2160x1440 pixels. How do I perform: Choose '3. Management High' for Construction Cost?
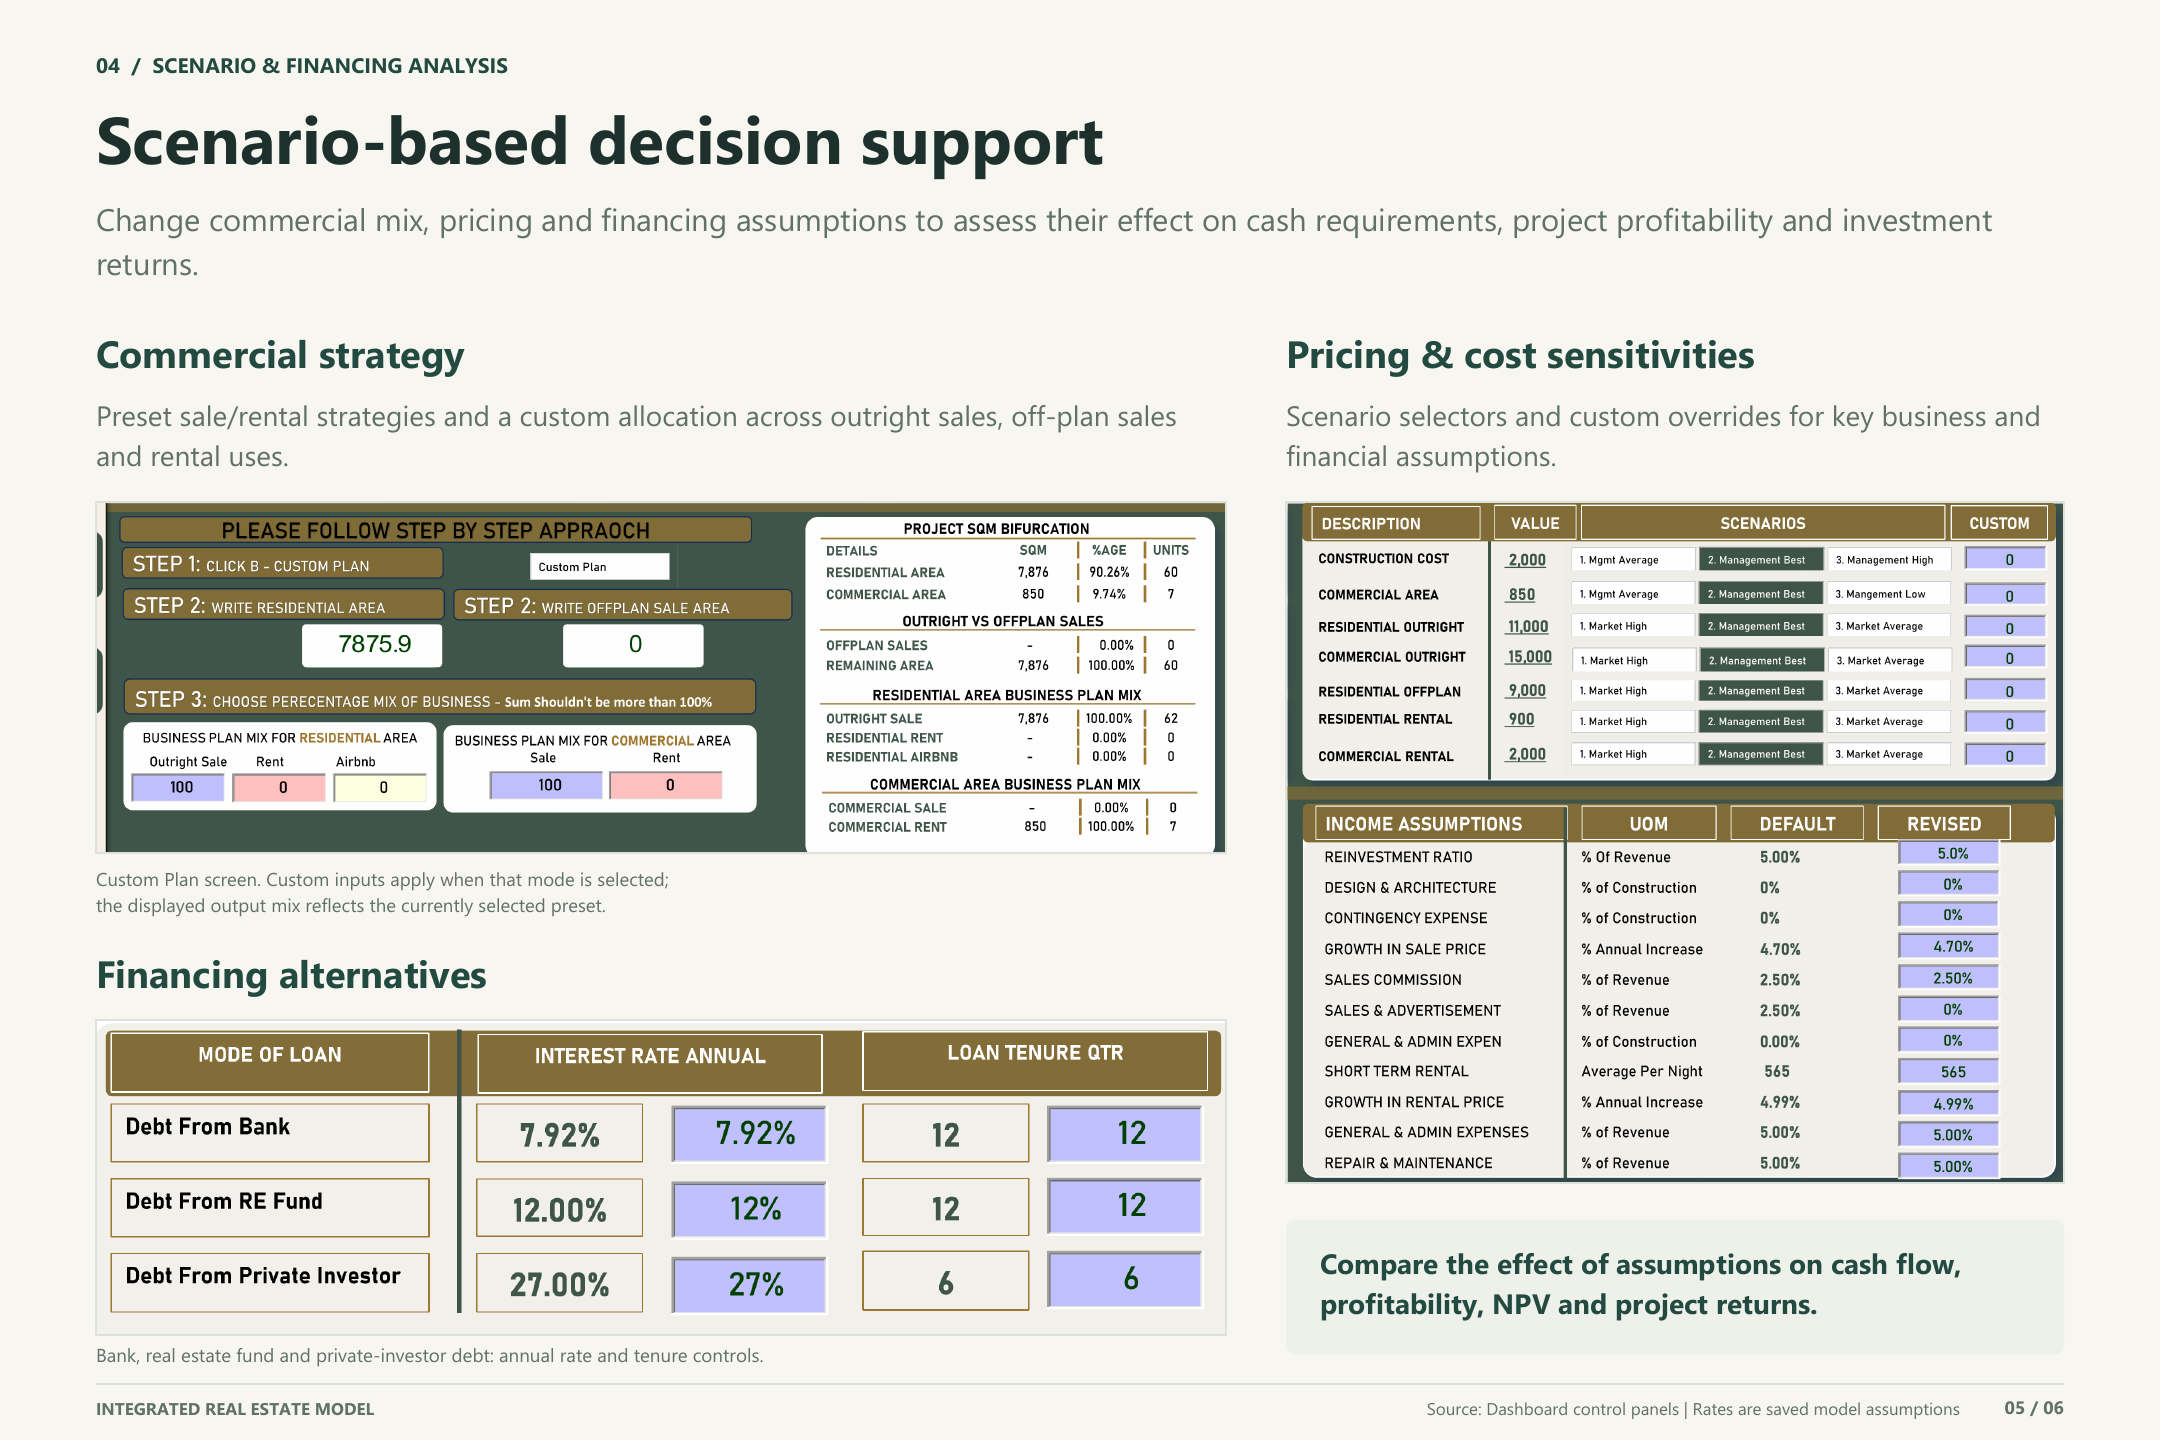point(1889,560)
